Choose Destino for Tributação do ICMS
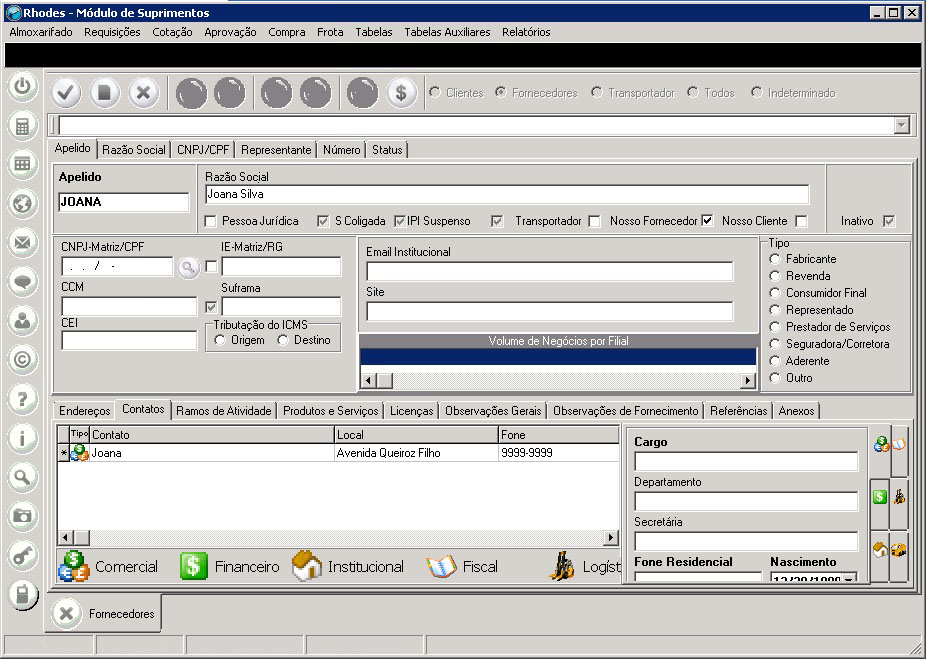This screenshot has width=926, height=659. coord(283,340)
